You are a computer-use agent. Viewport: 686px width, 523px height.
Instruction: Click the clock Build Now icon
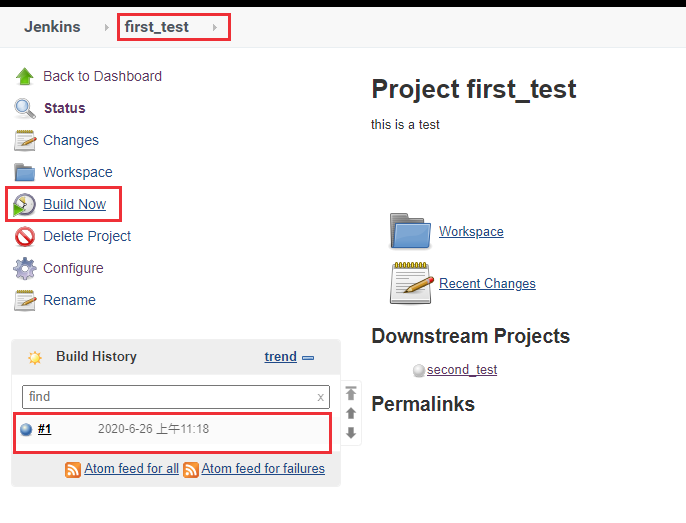(x=24, y=204)
